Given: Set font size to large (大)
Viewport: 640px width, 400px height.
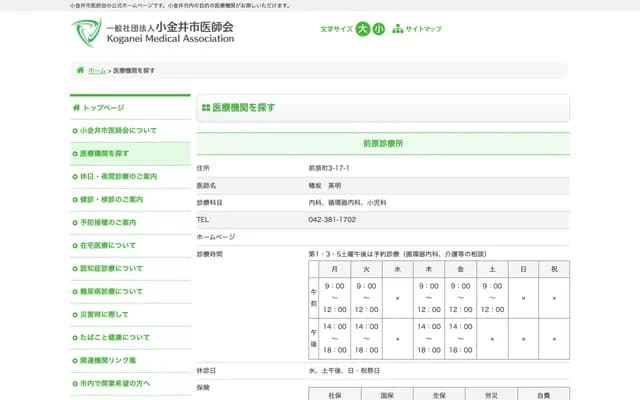Looking at the screenshot, I should [x=362, y=29].
